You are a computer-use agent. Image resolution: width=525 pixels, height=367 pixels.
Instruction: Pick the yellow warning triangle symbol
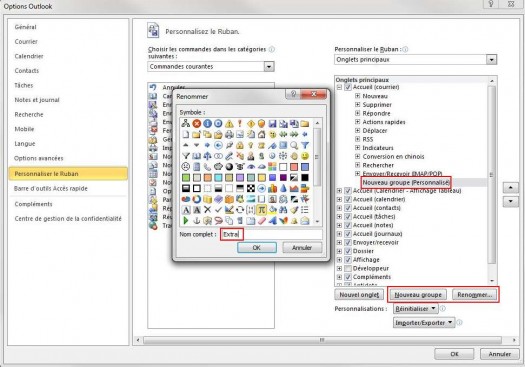click(x=229, y=124)
